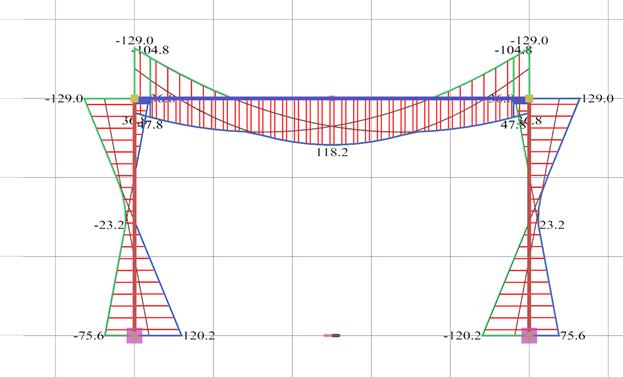Click the pink fixed support at left column base
Image resolution: width=623 pixels, height=377 pixels.
(x=134, y=336)
